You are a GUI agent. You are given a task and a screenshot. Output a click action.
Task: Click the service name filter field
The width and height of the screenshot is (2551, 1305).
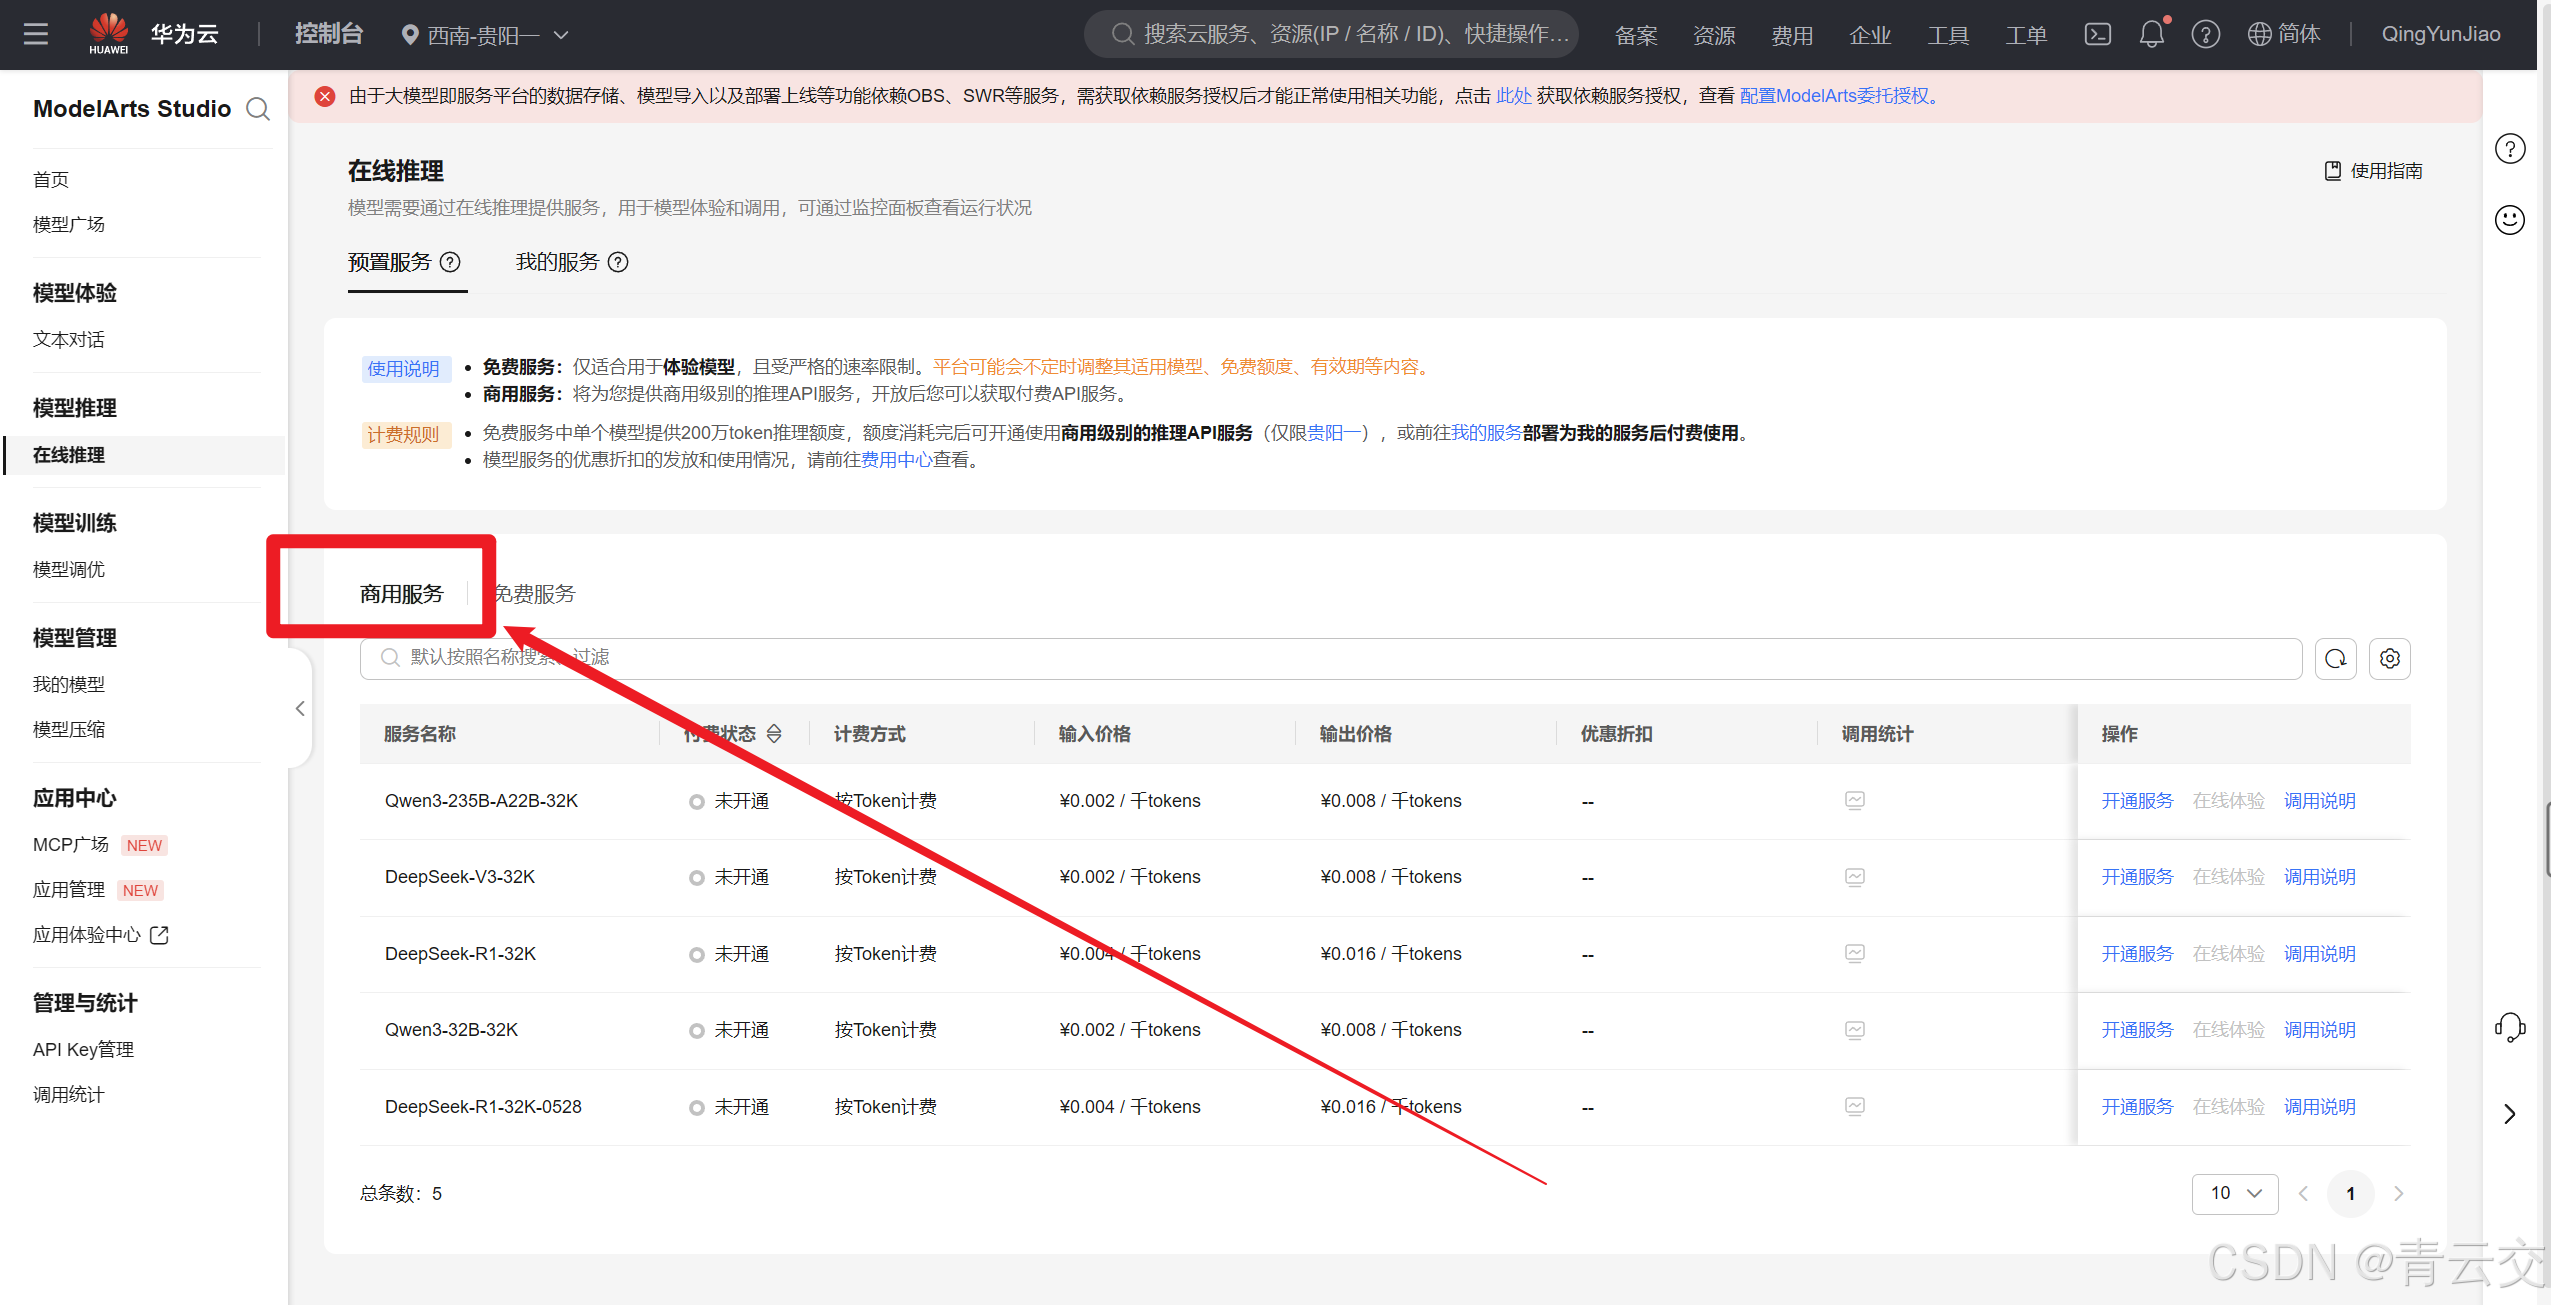tap(1330, 658)
